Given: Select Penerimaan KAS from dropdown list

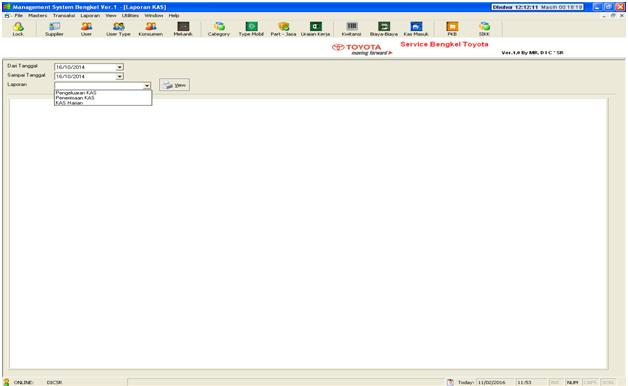Looking at the screenshot, I should pos(103,98).
